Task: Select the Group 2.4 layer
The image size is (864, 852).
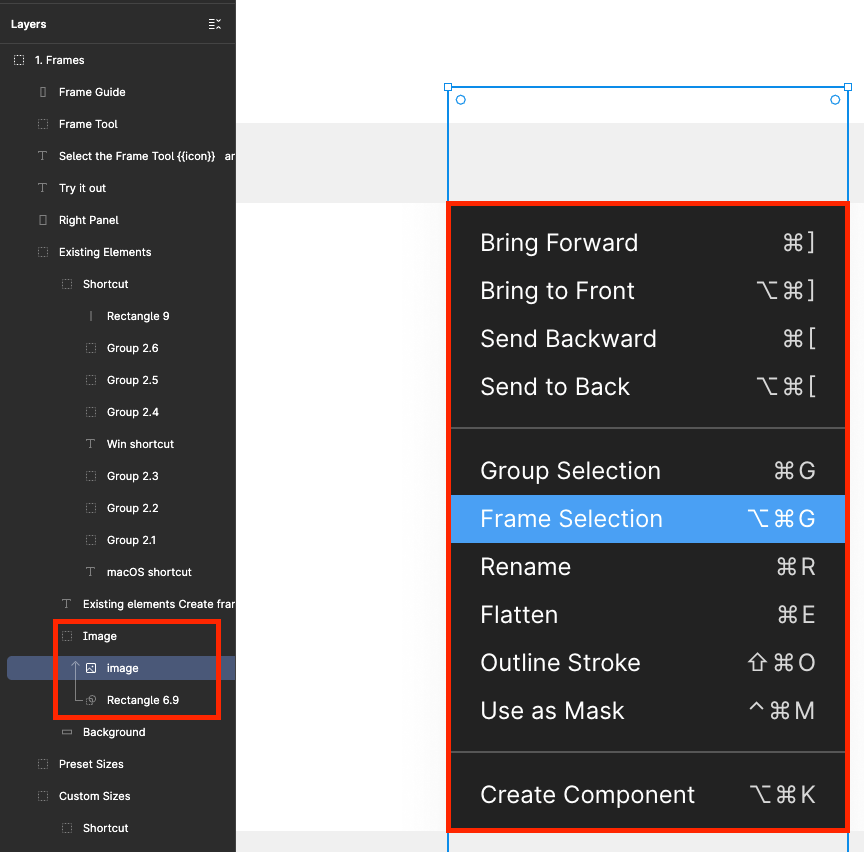Action: pyautogui.click(x=132, y=412)
